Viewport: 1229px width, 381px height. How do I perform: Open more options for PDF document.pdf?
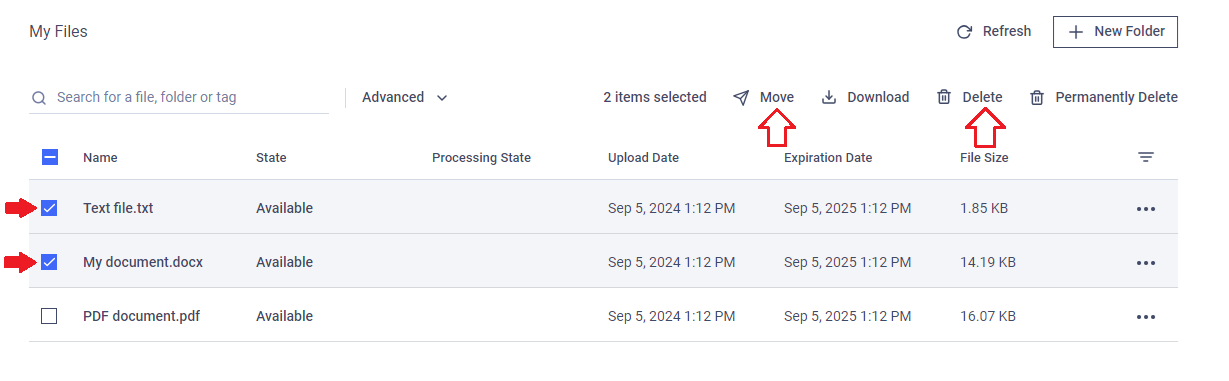click(x=1146, y=317)
